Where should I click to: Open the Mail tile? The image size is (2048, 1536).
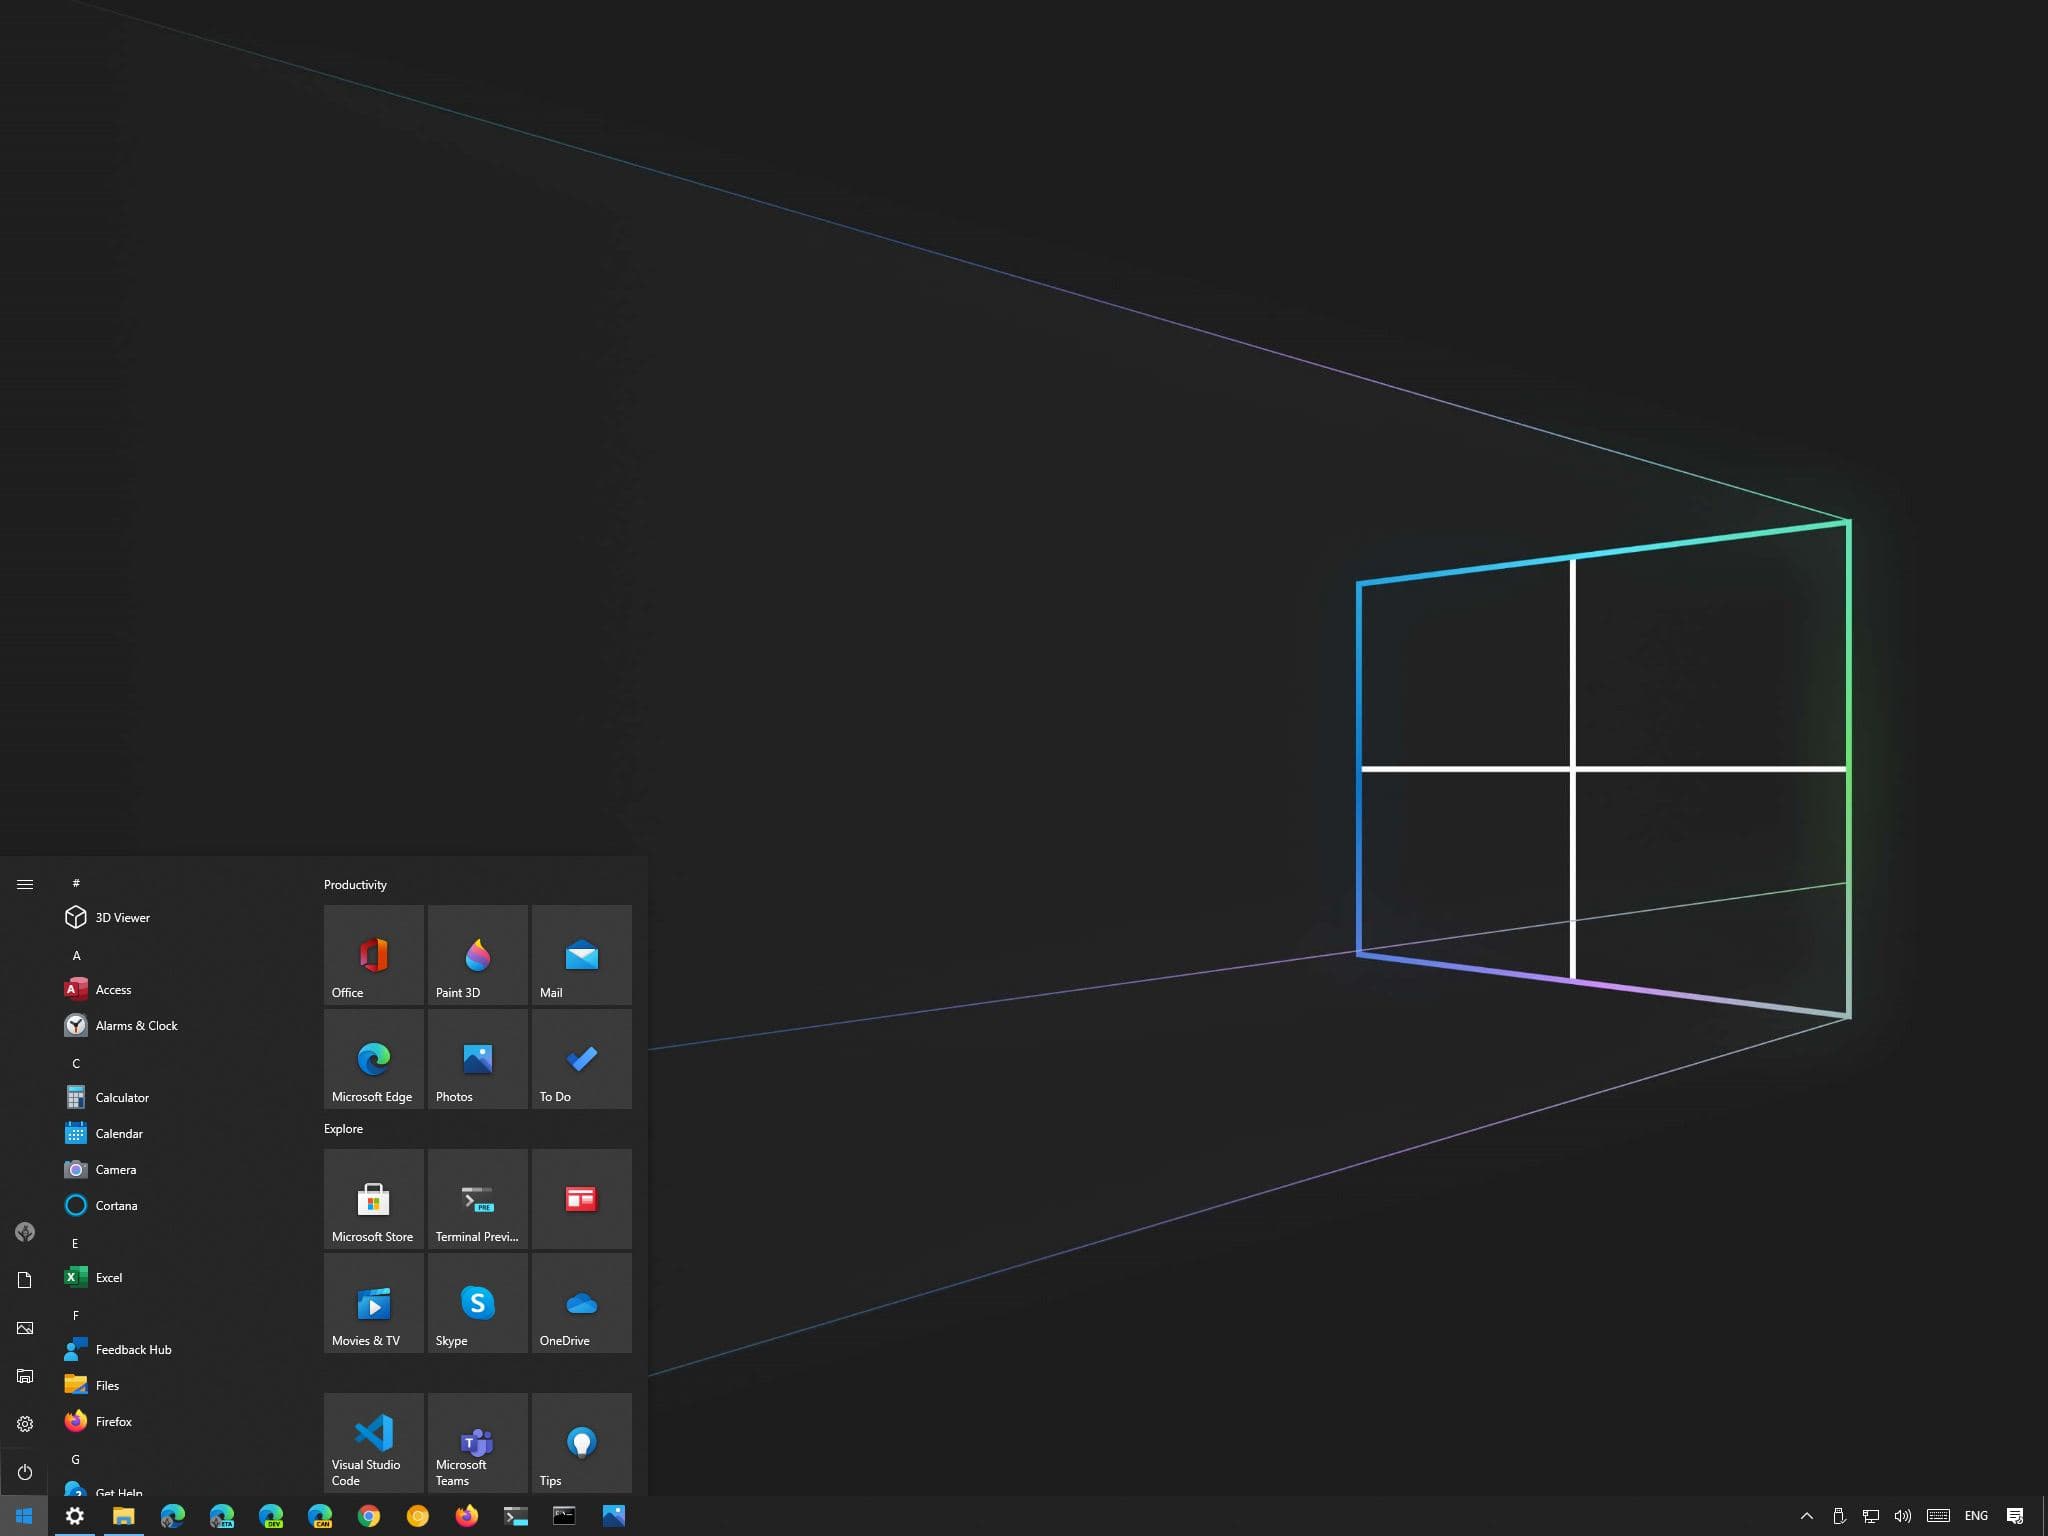581,954
